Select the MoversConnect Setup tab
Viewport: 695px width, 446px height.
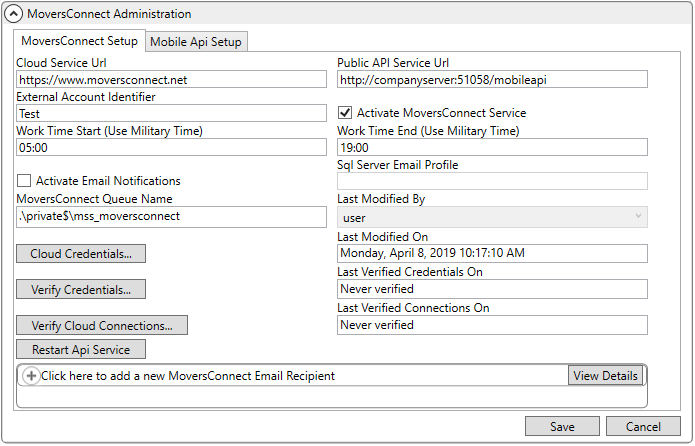79,41
